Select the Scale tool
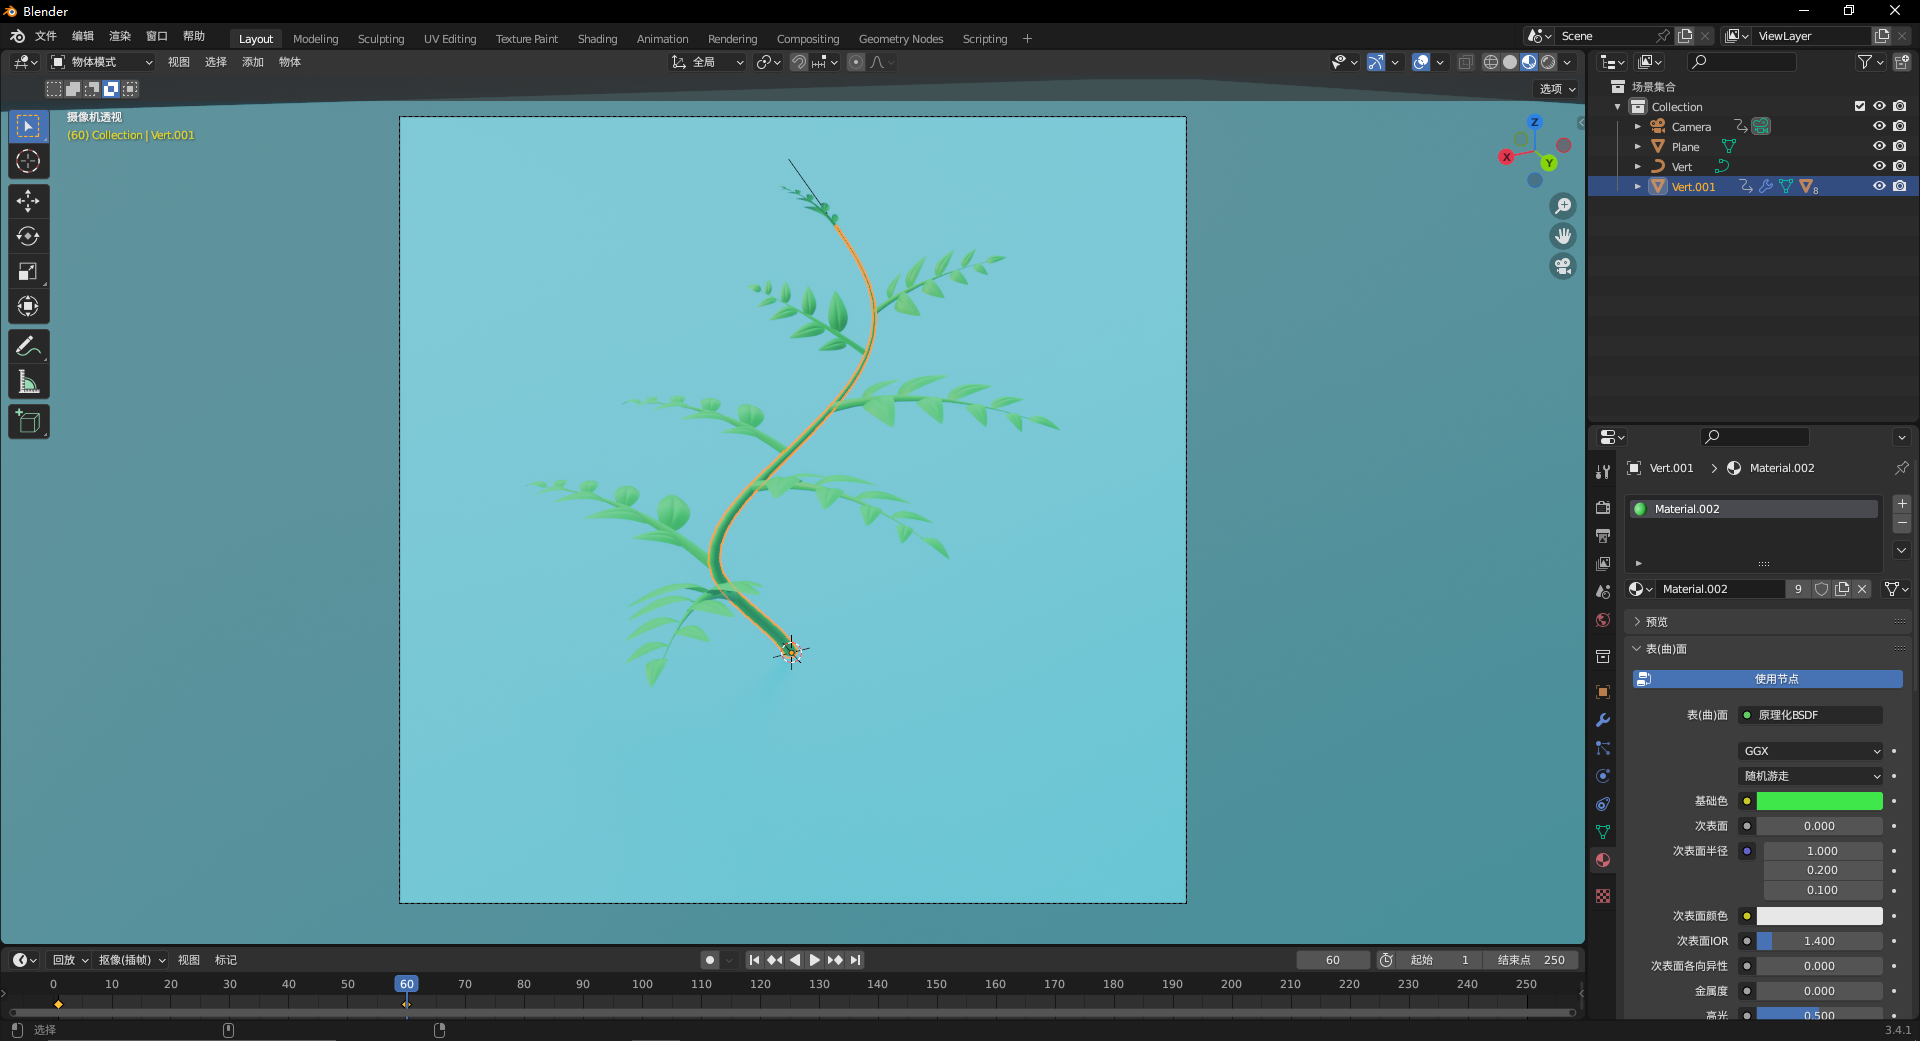The height and width of the screenshot is (1041, 1920). tap(28, 271)
